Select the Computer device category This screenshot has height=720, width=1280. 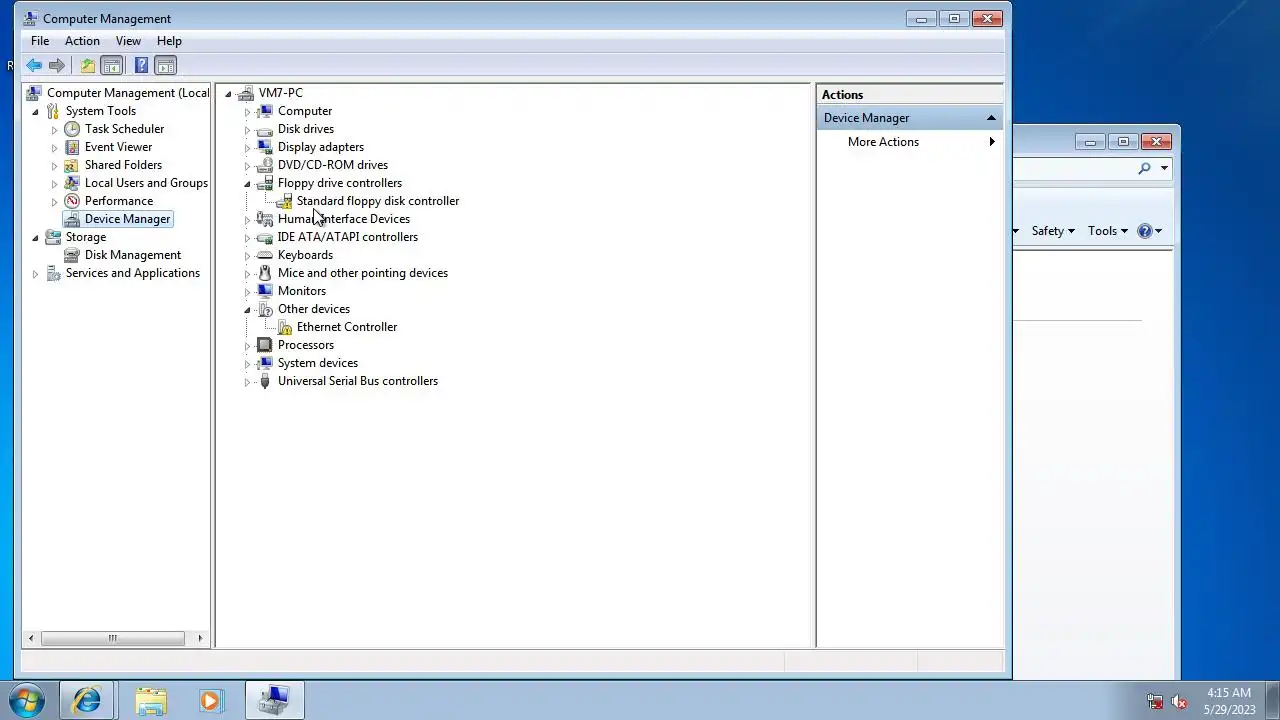click(304, 111)
